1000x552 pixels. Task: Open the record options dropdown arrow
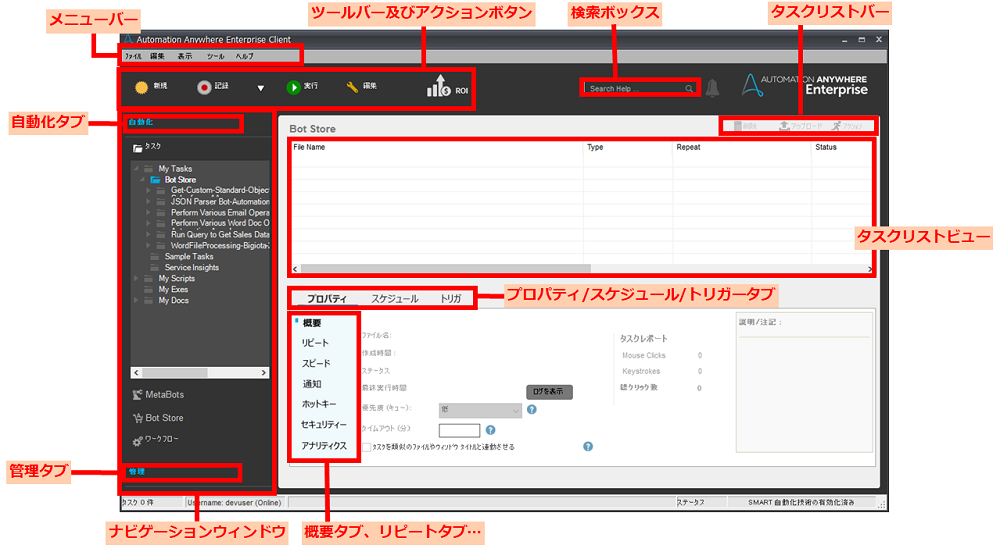point(260,89)
